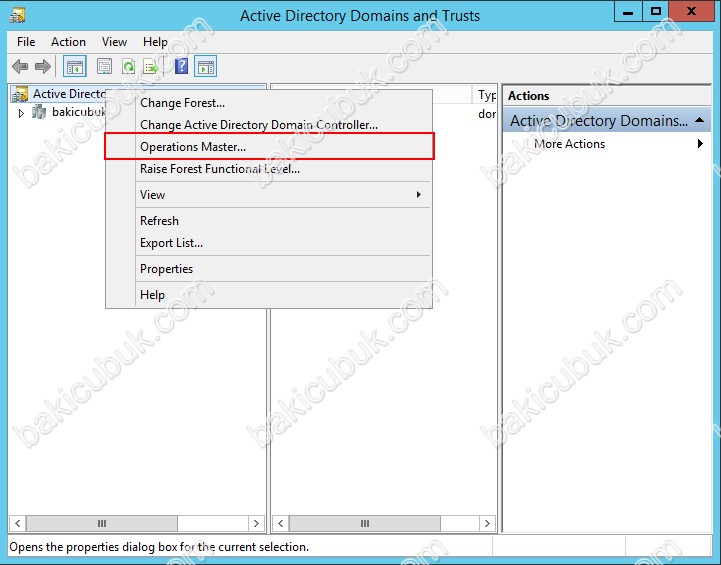The width and height of the screenshot is (721, 565).
Task: Click the left scroll arrow of tree pane
Action: click(x=17, y=523)
